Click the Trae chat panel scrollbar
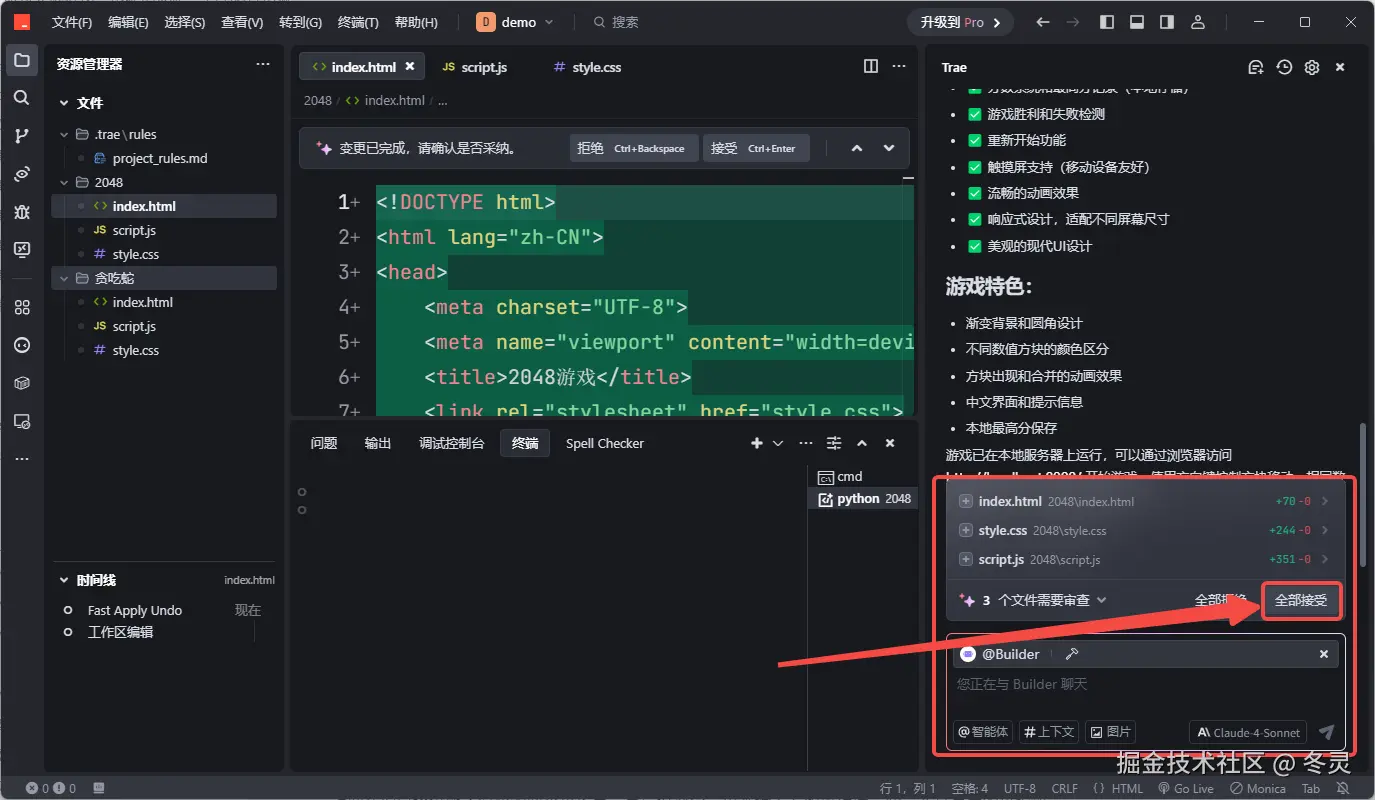 (1361, 495)
